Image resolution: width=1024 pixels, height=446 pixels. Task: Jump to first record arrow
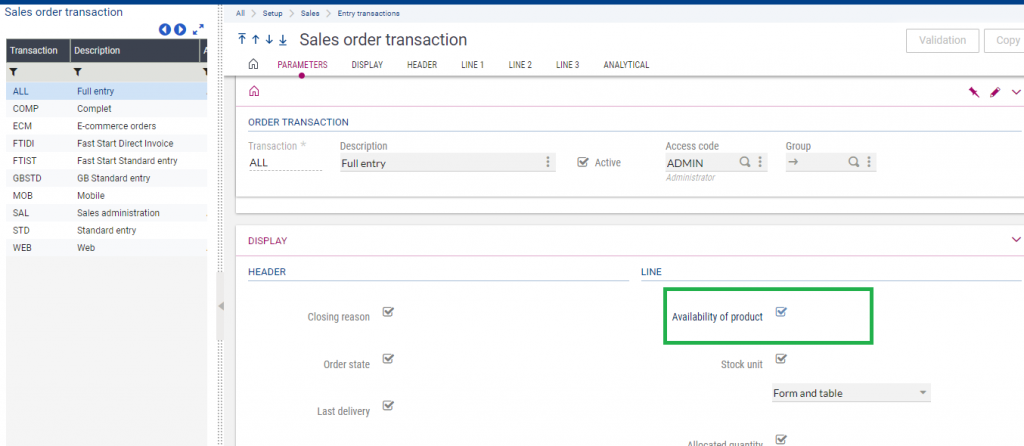pos(242,40)
